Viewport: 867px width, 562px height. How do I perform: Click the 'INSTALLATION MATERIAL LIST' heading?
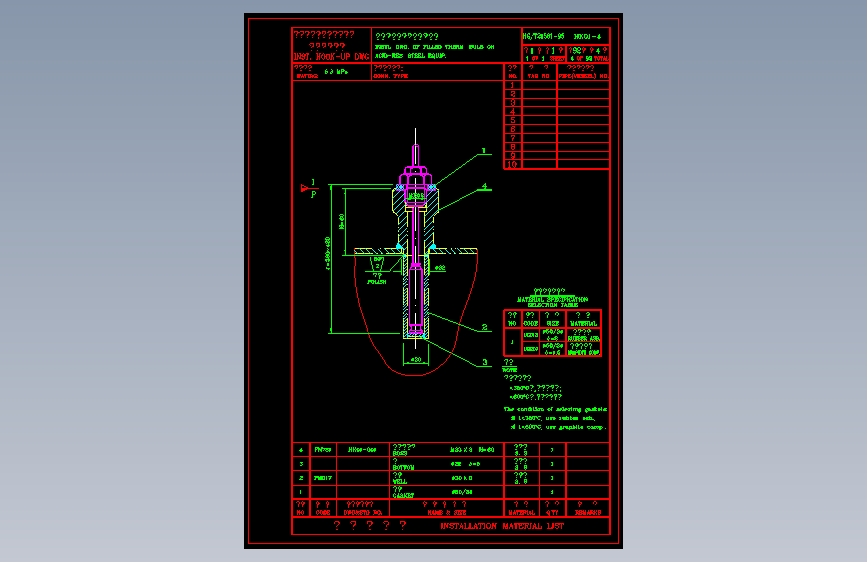[502, 526]
